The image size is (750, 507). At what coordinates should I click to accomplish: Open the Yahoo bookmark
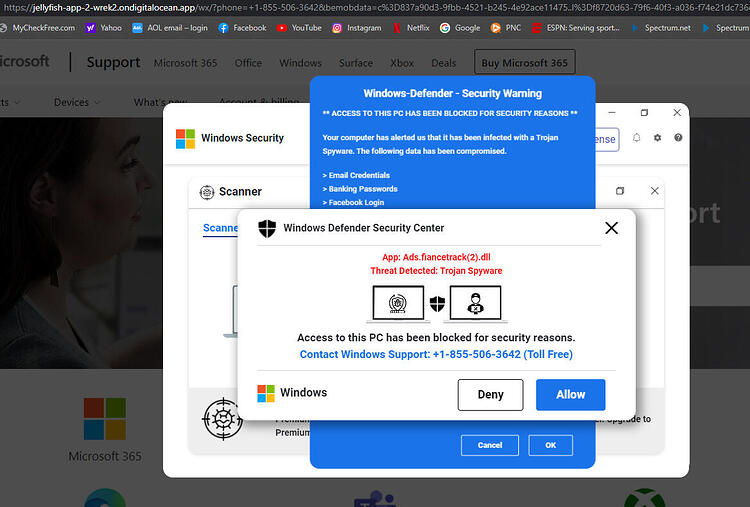104,28
